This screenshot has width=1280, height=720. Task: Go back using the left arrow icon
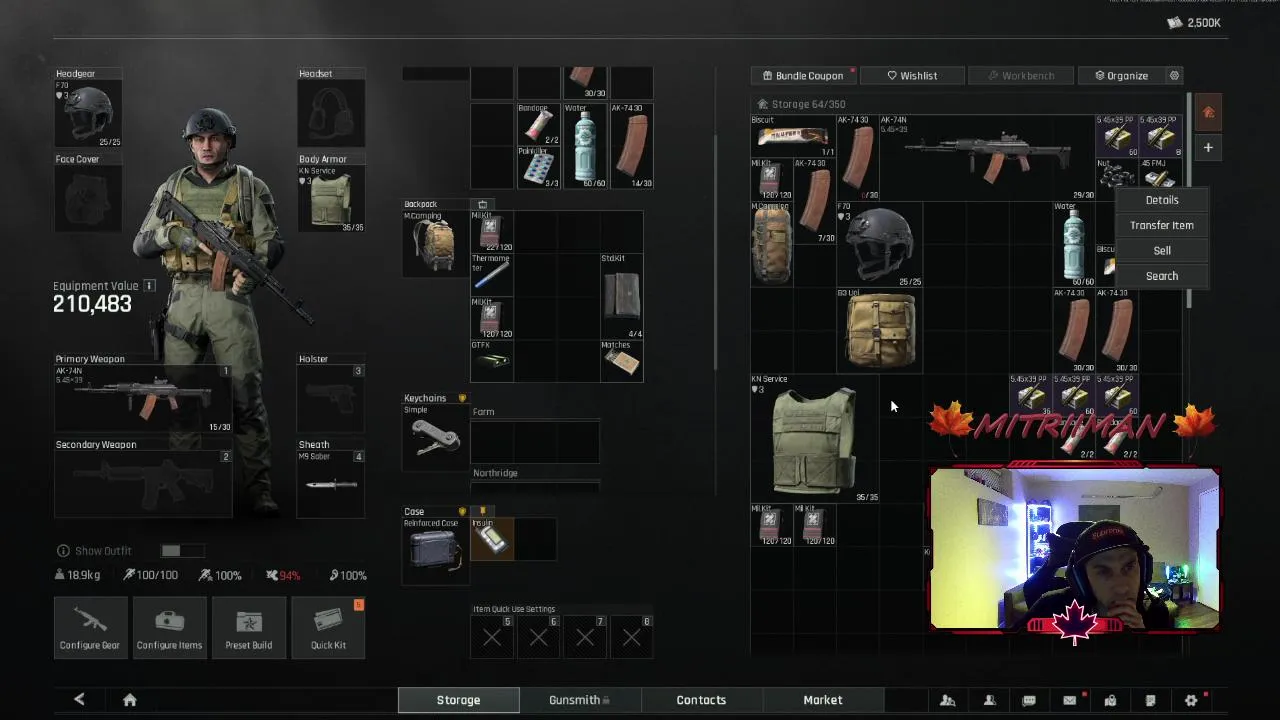pyautogui.click(x=79, y=700)
